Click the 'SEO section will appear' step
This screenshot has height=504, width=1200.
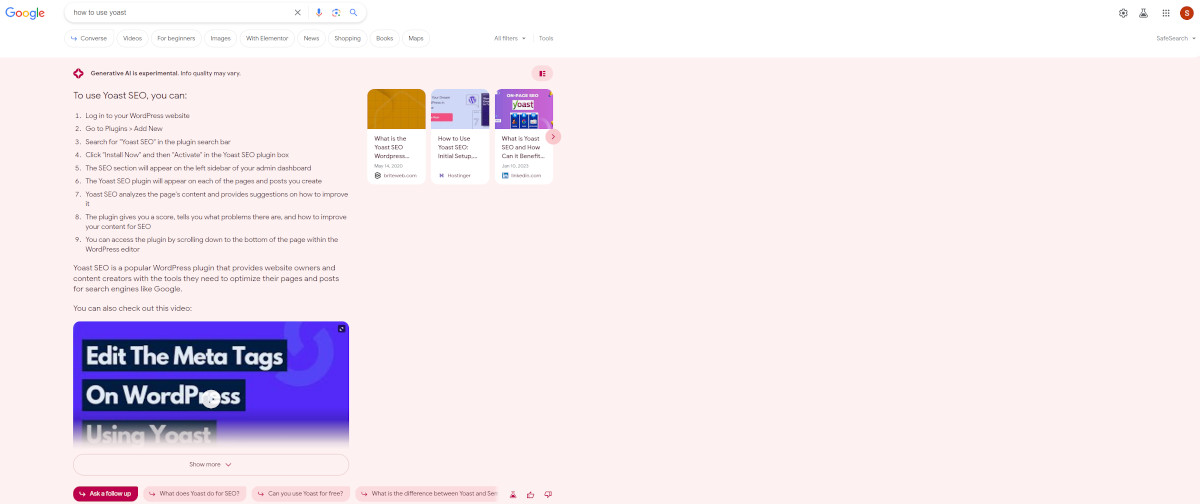click(x=198, y=168)
